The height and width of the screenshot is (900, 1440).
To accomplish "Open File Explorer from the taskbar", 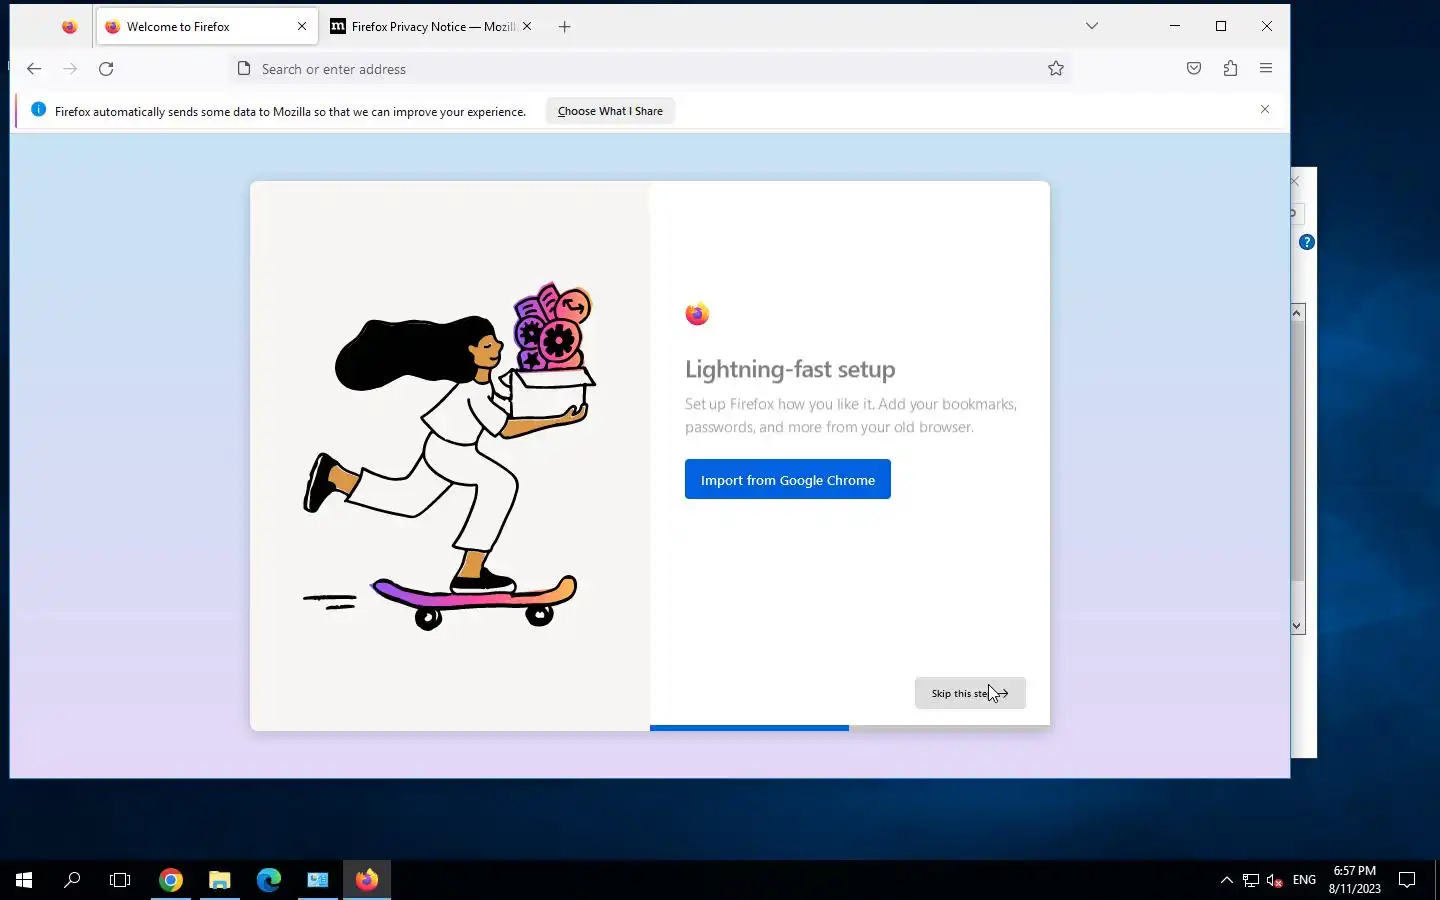I will [x=220, y=880].
